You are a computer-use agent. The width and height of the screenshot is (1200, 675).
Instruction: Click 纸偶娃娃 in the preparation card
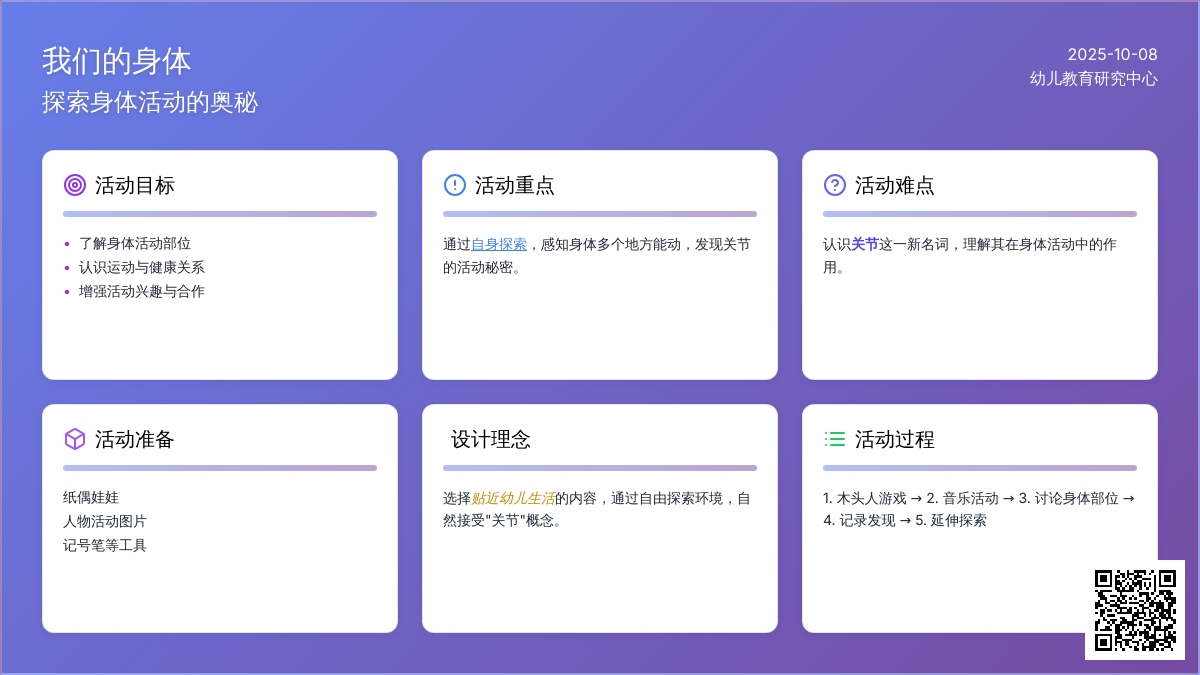(x=91, y=497)
